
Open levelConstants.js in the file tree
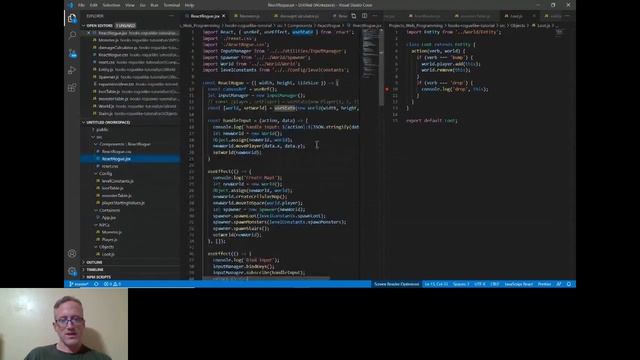[x=118, y=181]
